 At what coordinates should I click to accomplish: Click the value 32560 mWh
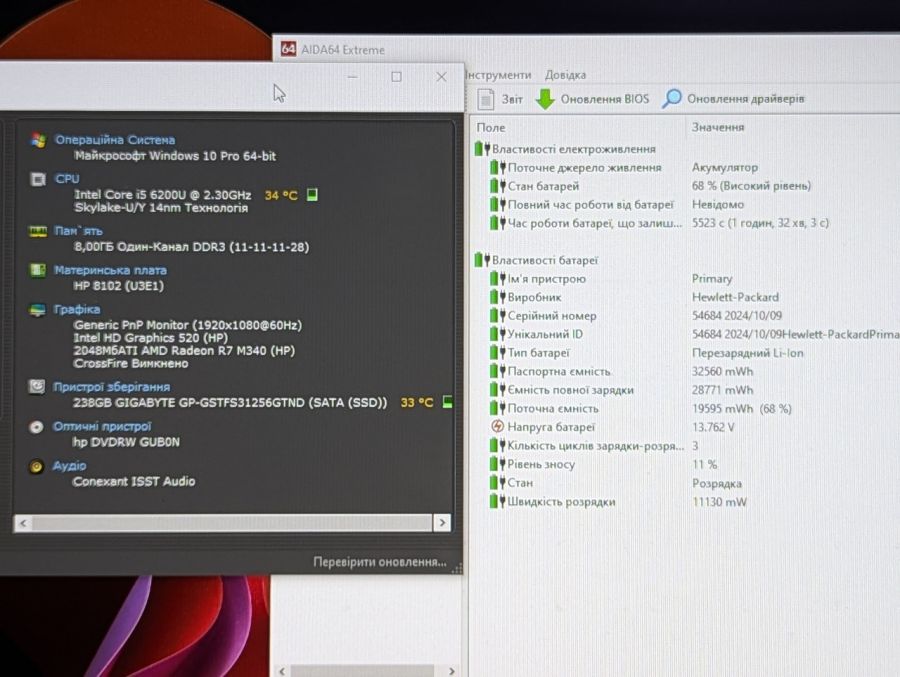coord(722,371)
